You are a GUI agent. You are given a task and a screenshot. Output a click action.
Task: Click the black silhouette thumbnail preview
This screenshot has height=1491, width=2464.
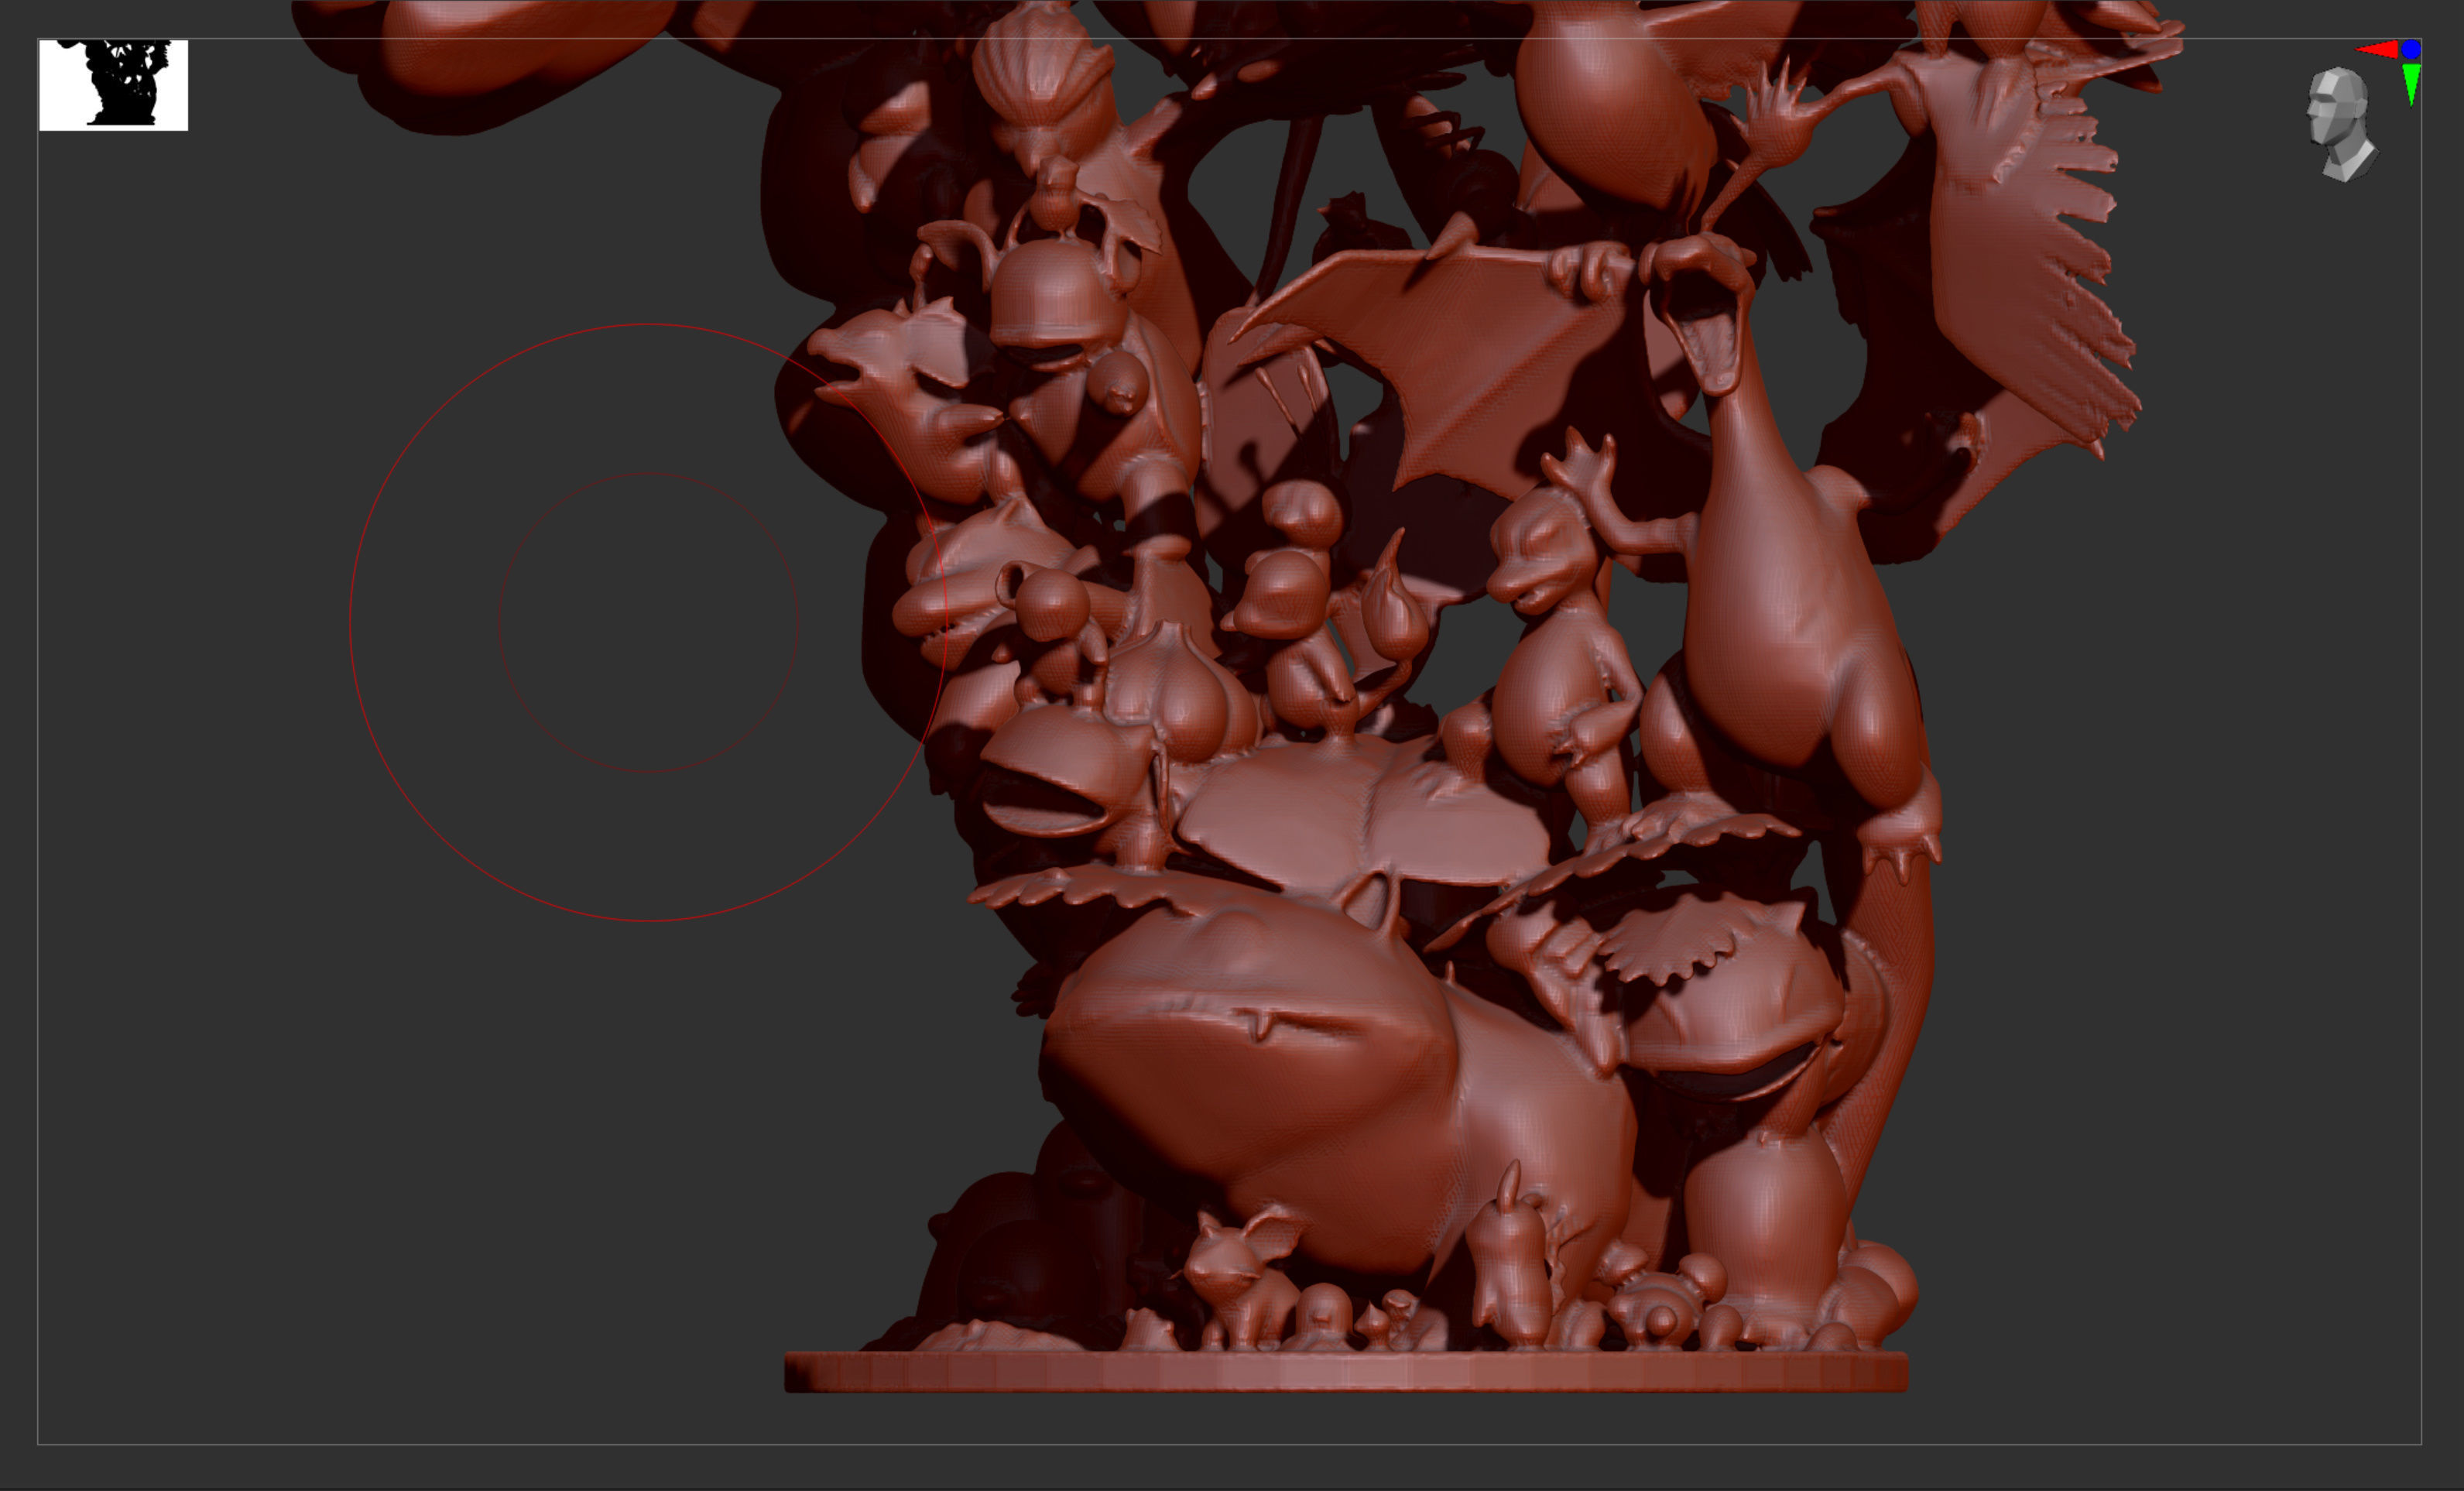click(x=113, y=85)
